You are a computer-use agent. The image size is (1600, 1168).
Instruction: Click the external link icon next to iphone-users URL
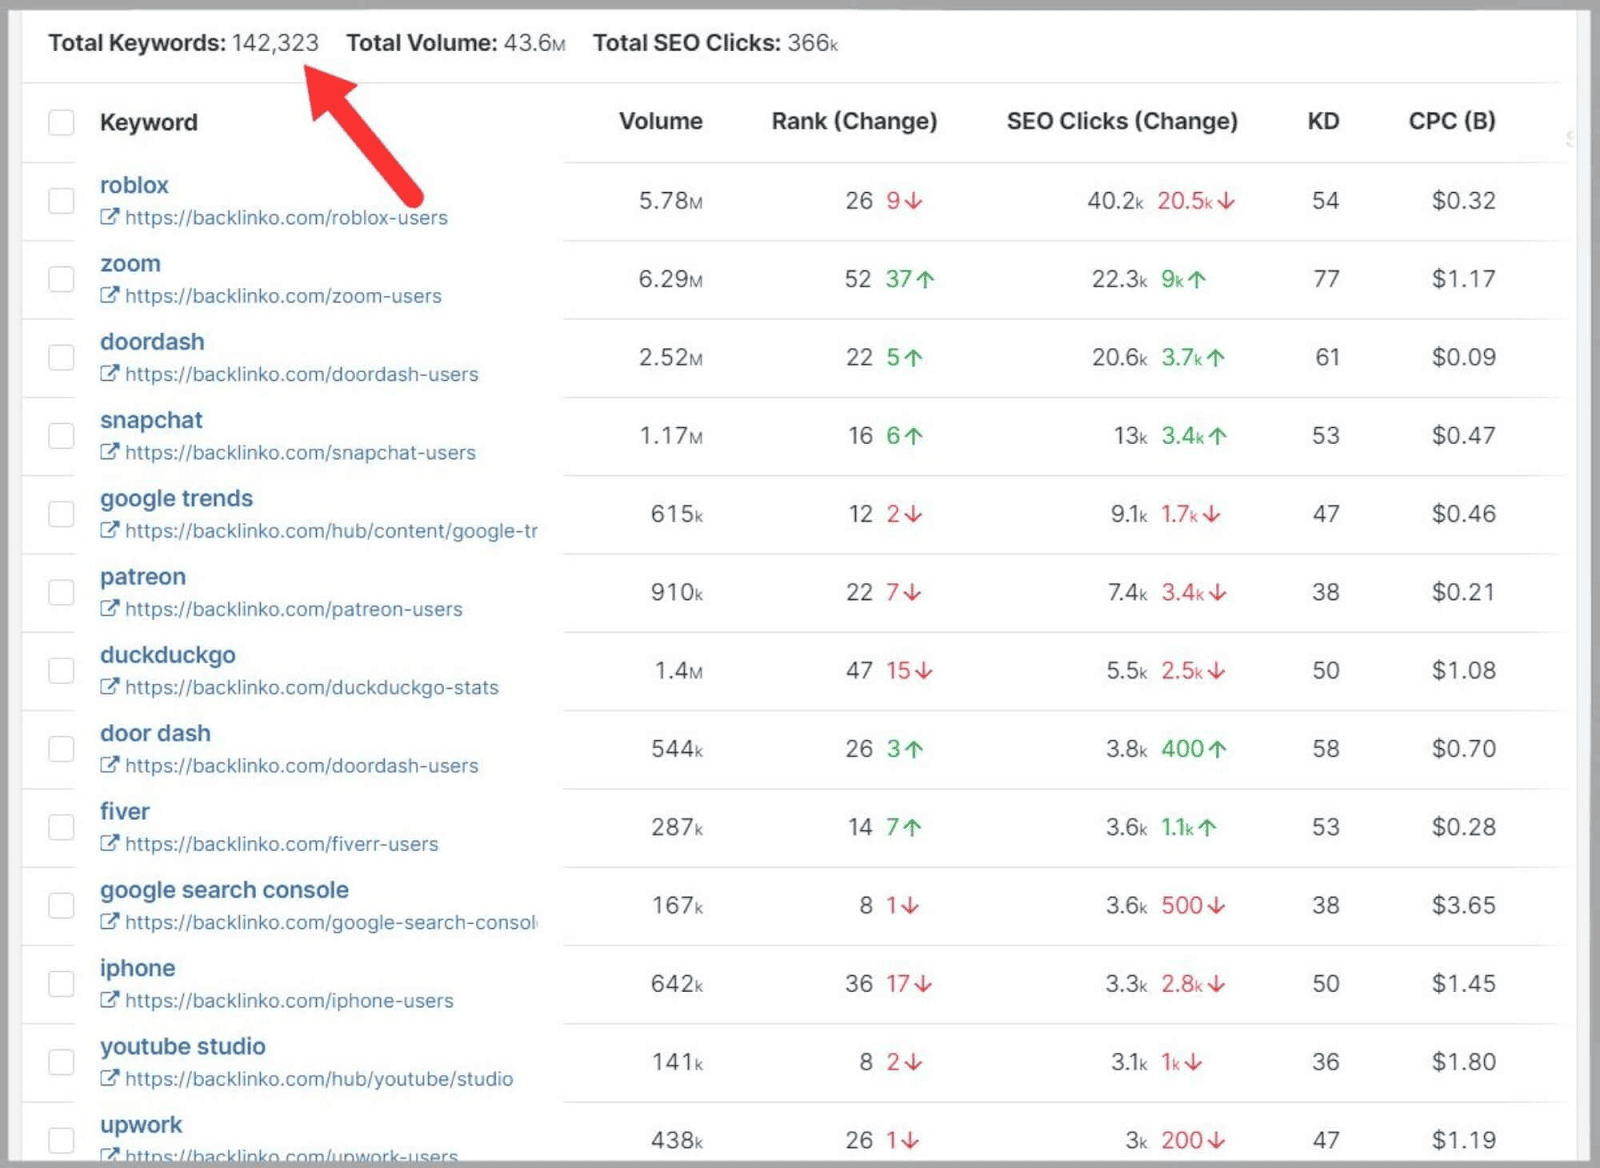pyautogui.click(x=110, y=1001)
